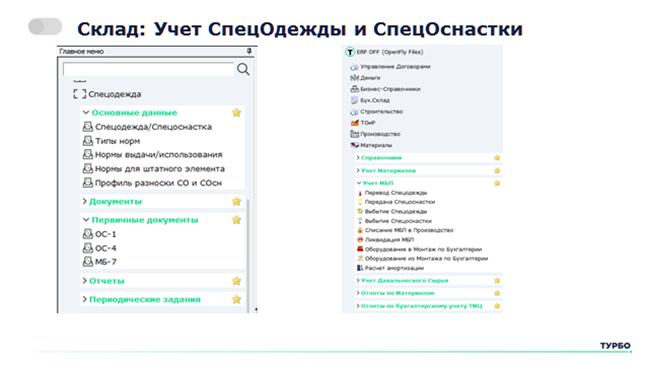
Task: Collapse the Первичные документы section chevron
Action: [86, 220]
